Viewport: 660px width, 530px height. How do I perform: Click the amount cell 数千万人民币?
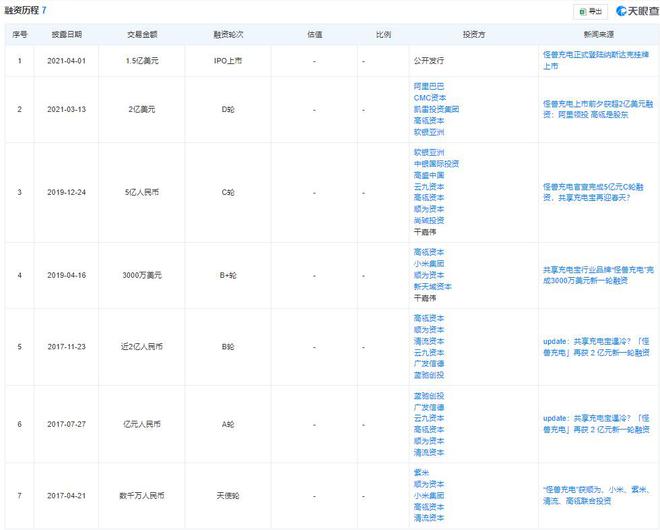(142, 495)
